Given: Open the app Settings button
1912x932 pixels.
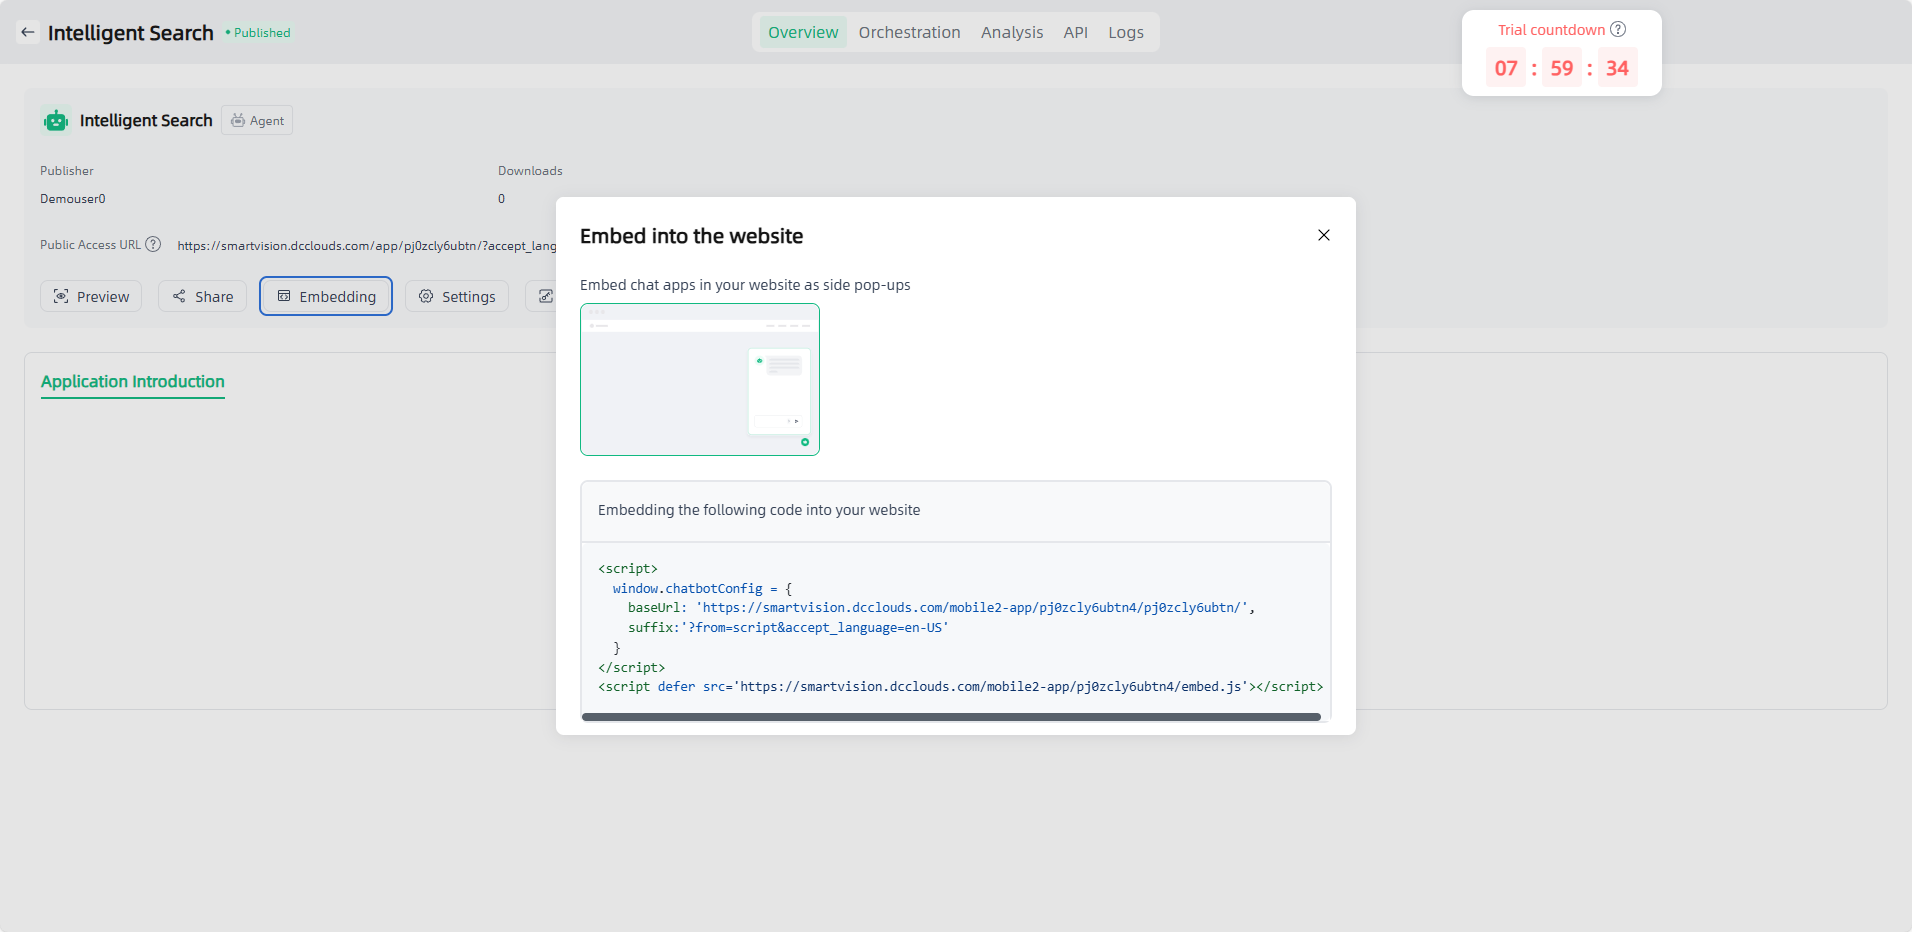Looking at the screenshot, I should [x=457, y=296].
